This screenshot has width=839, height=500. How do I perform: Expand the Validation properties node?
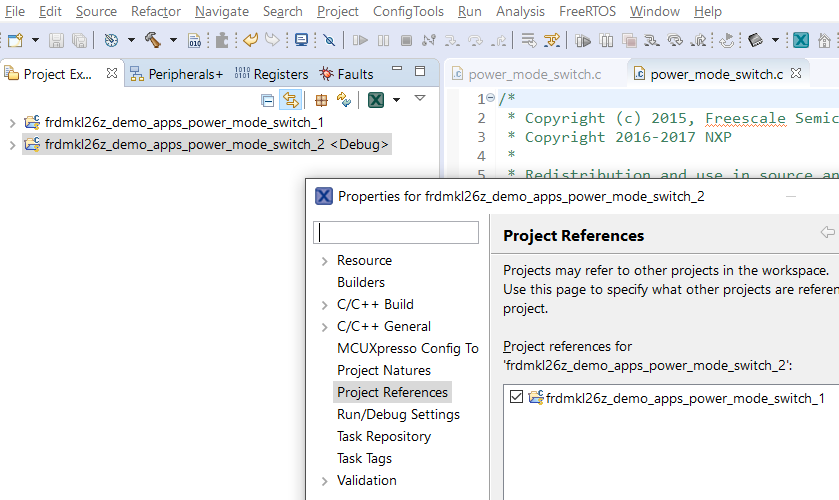coord(324,481)
